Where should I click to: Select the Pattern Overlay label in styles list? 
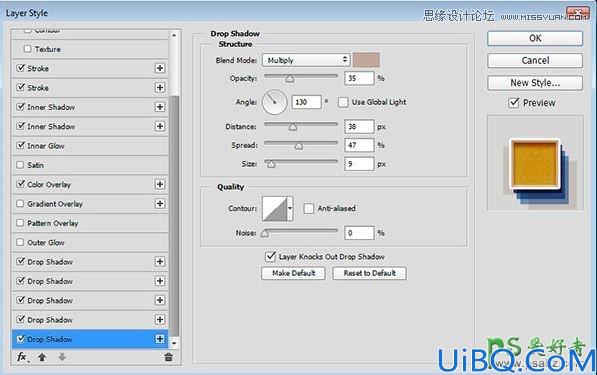[x=53, y=223]
